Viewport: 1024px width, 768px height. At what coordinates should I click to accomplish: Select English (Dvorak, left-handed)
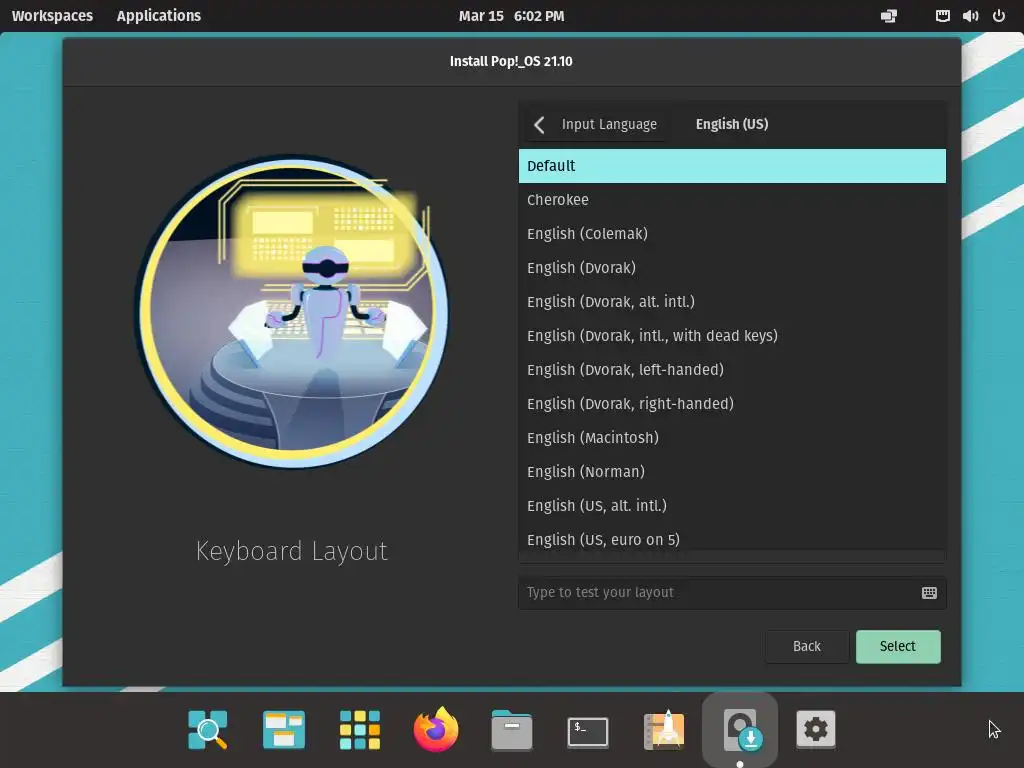tap(732, 370)
